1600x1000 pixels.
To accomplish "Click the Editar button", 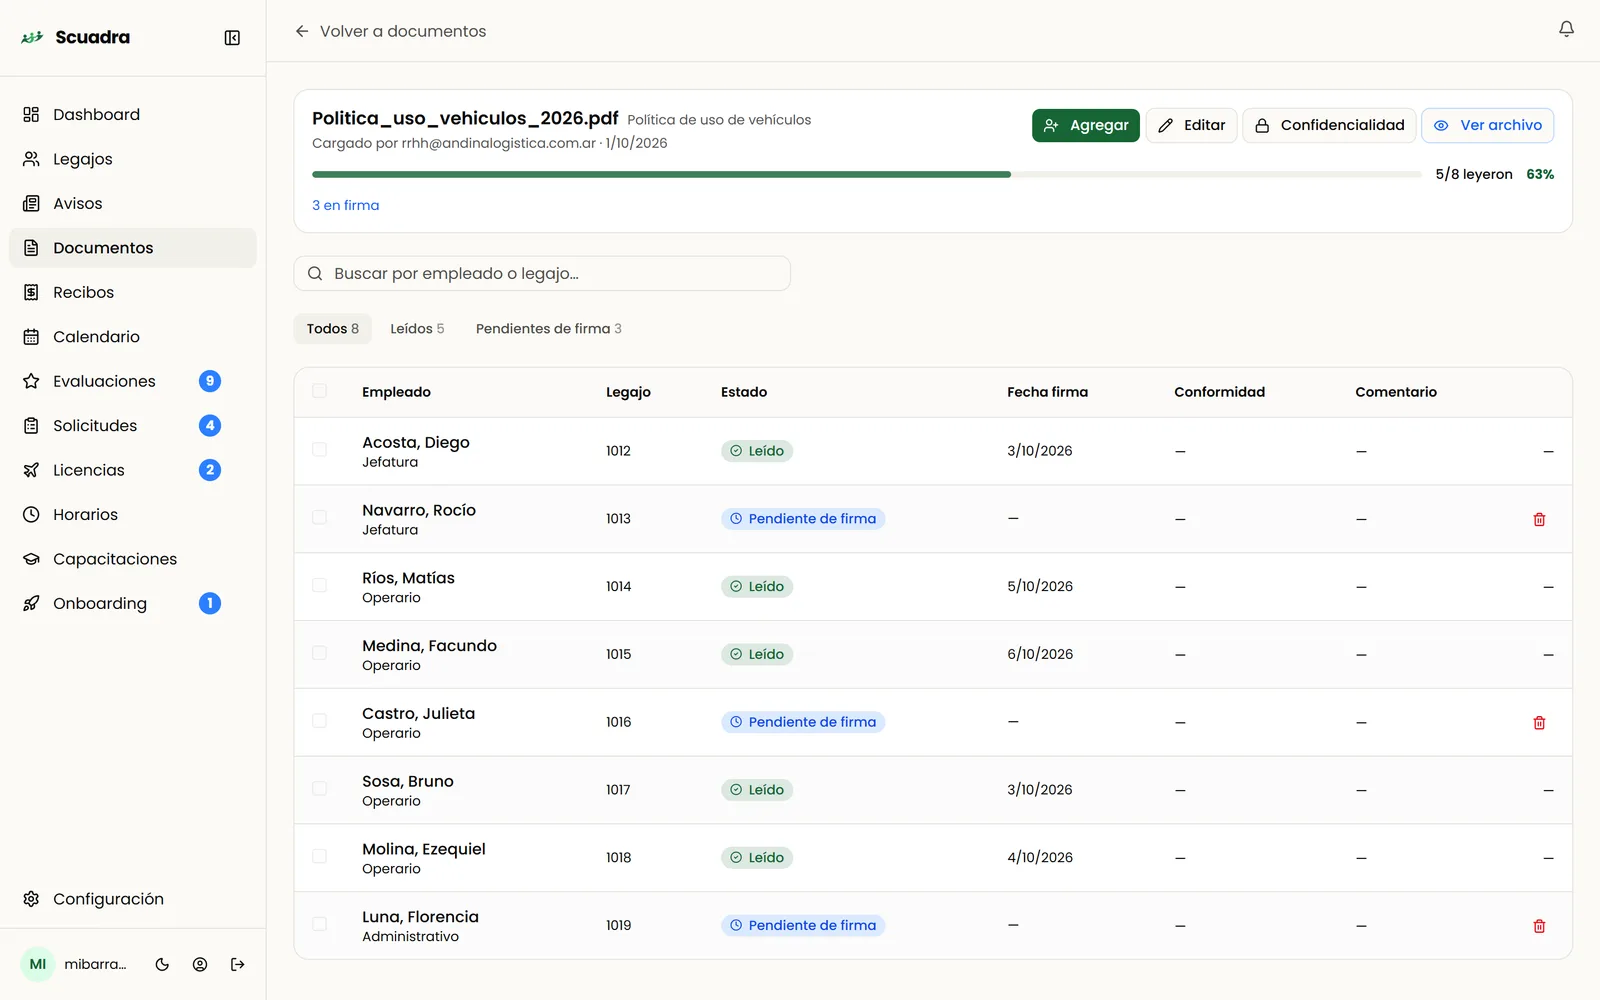I will click(1191, 125).
